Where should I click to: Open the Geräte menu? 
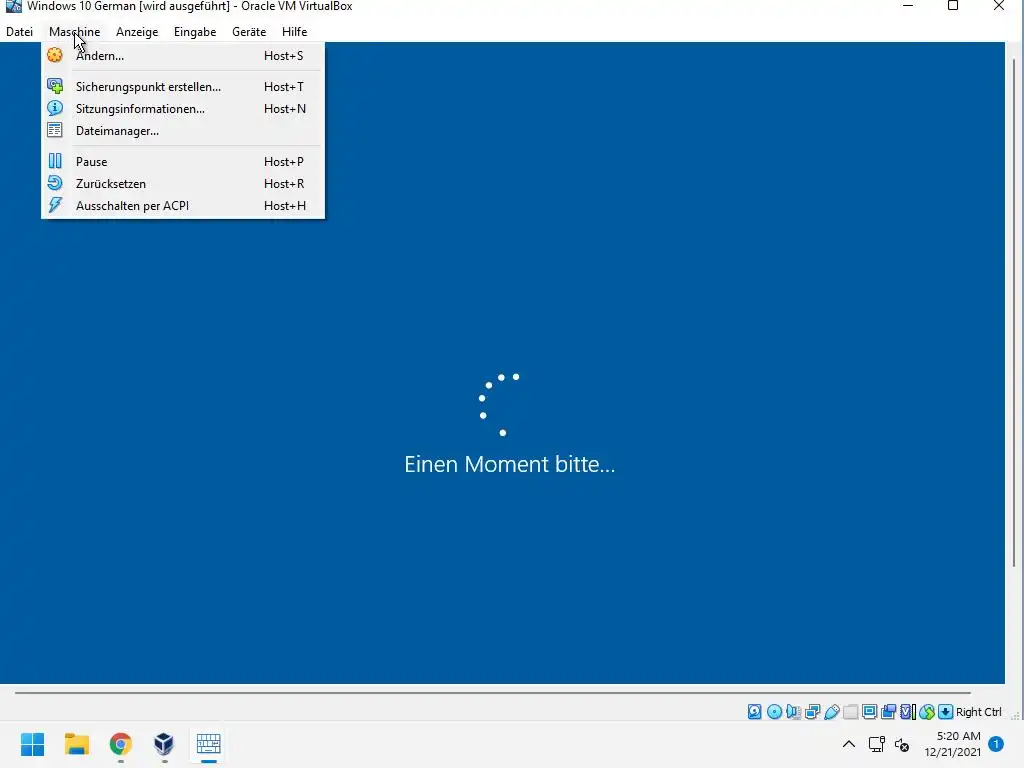pos(249,31)
